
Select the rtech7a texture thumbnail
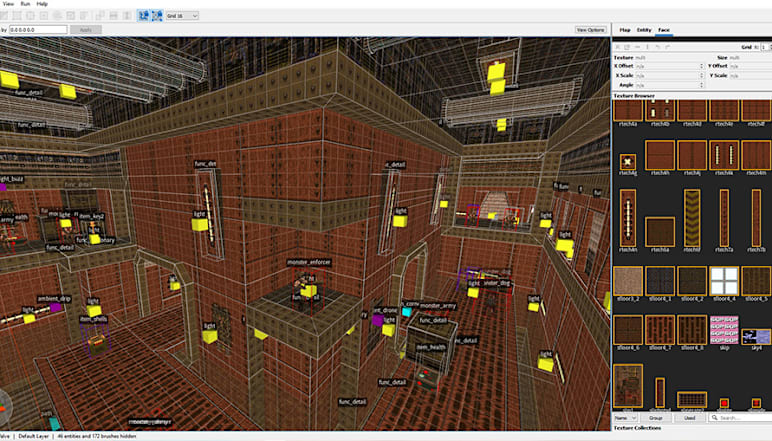[x=724, y=218]
